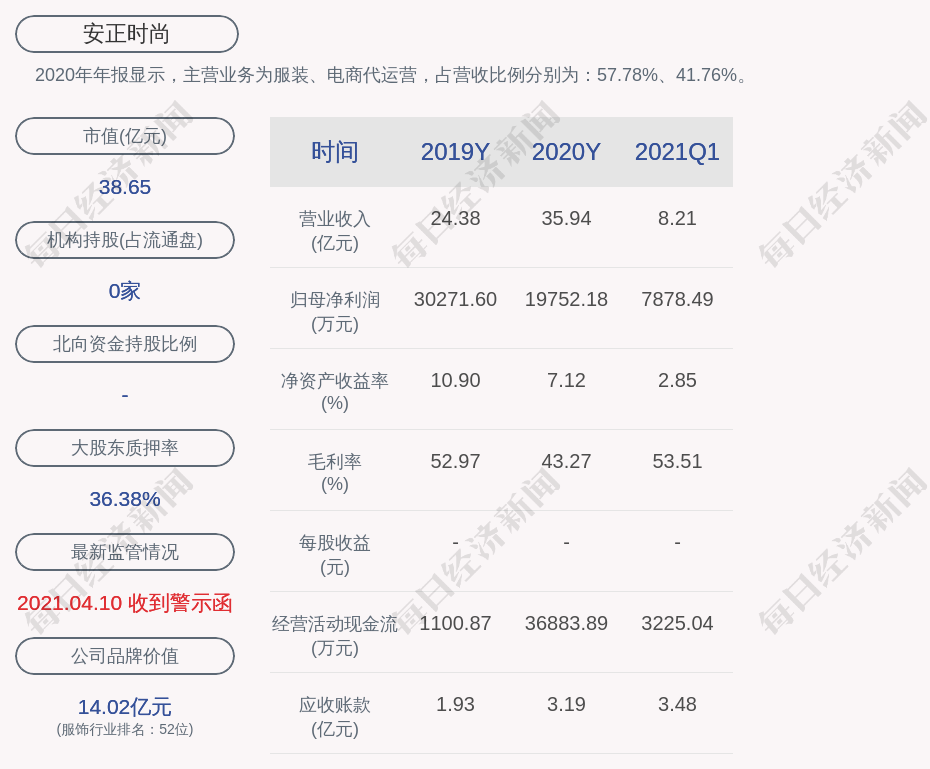Click the 时间 table header cell
Screen dimensions: 930x769
click(335, 152)
